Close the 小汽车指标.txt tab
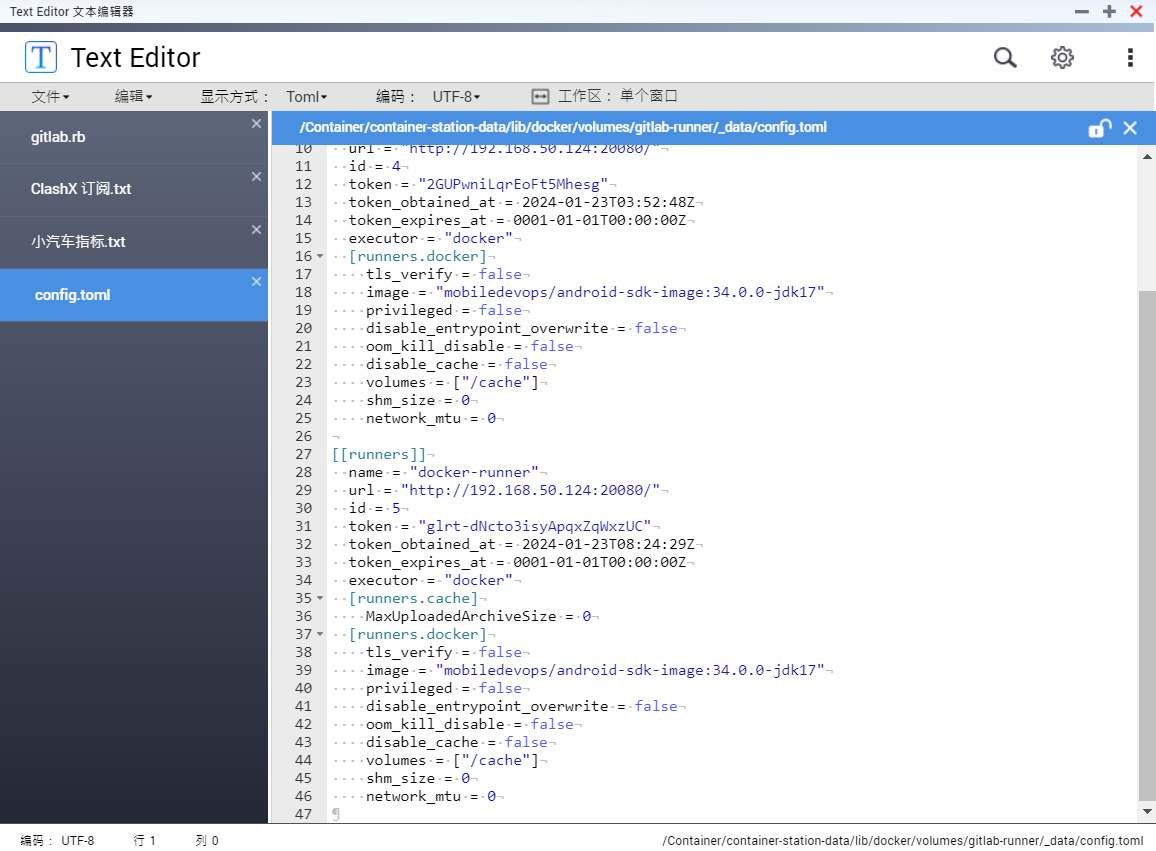 (256, 229)
